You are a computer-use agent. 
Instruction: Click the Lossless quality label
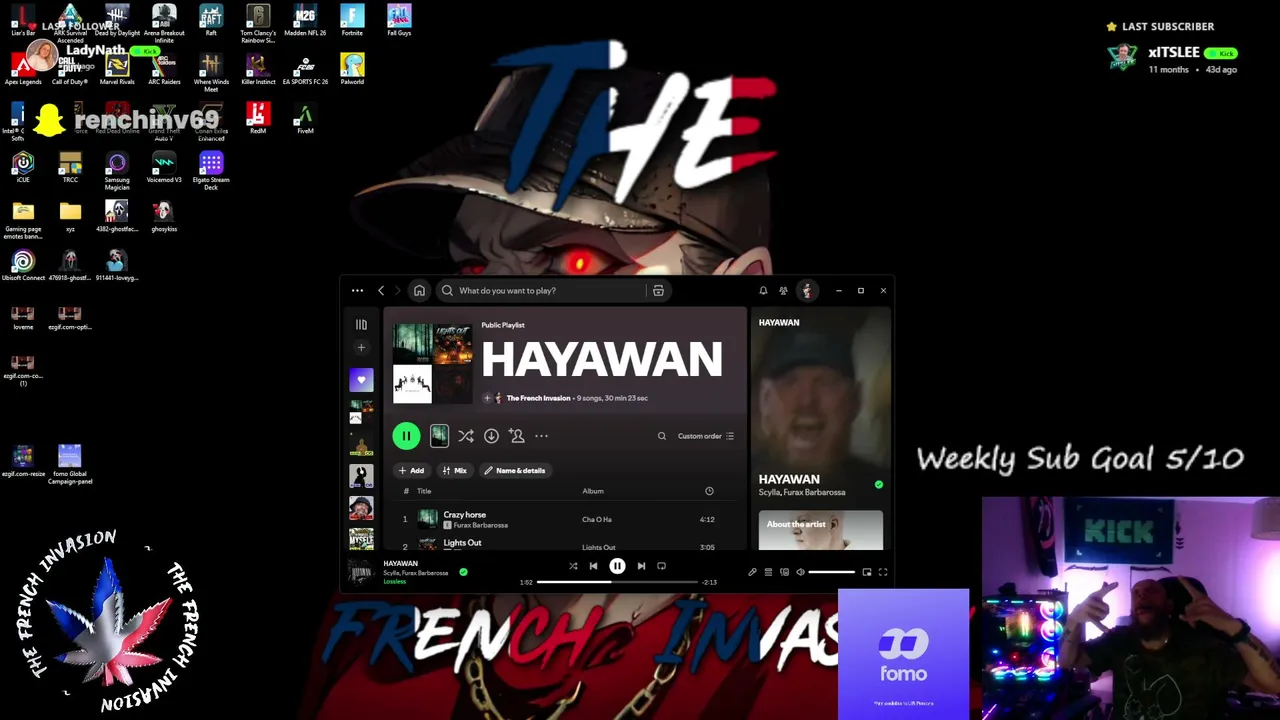[x=395, y=581]
